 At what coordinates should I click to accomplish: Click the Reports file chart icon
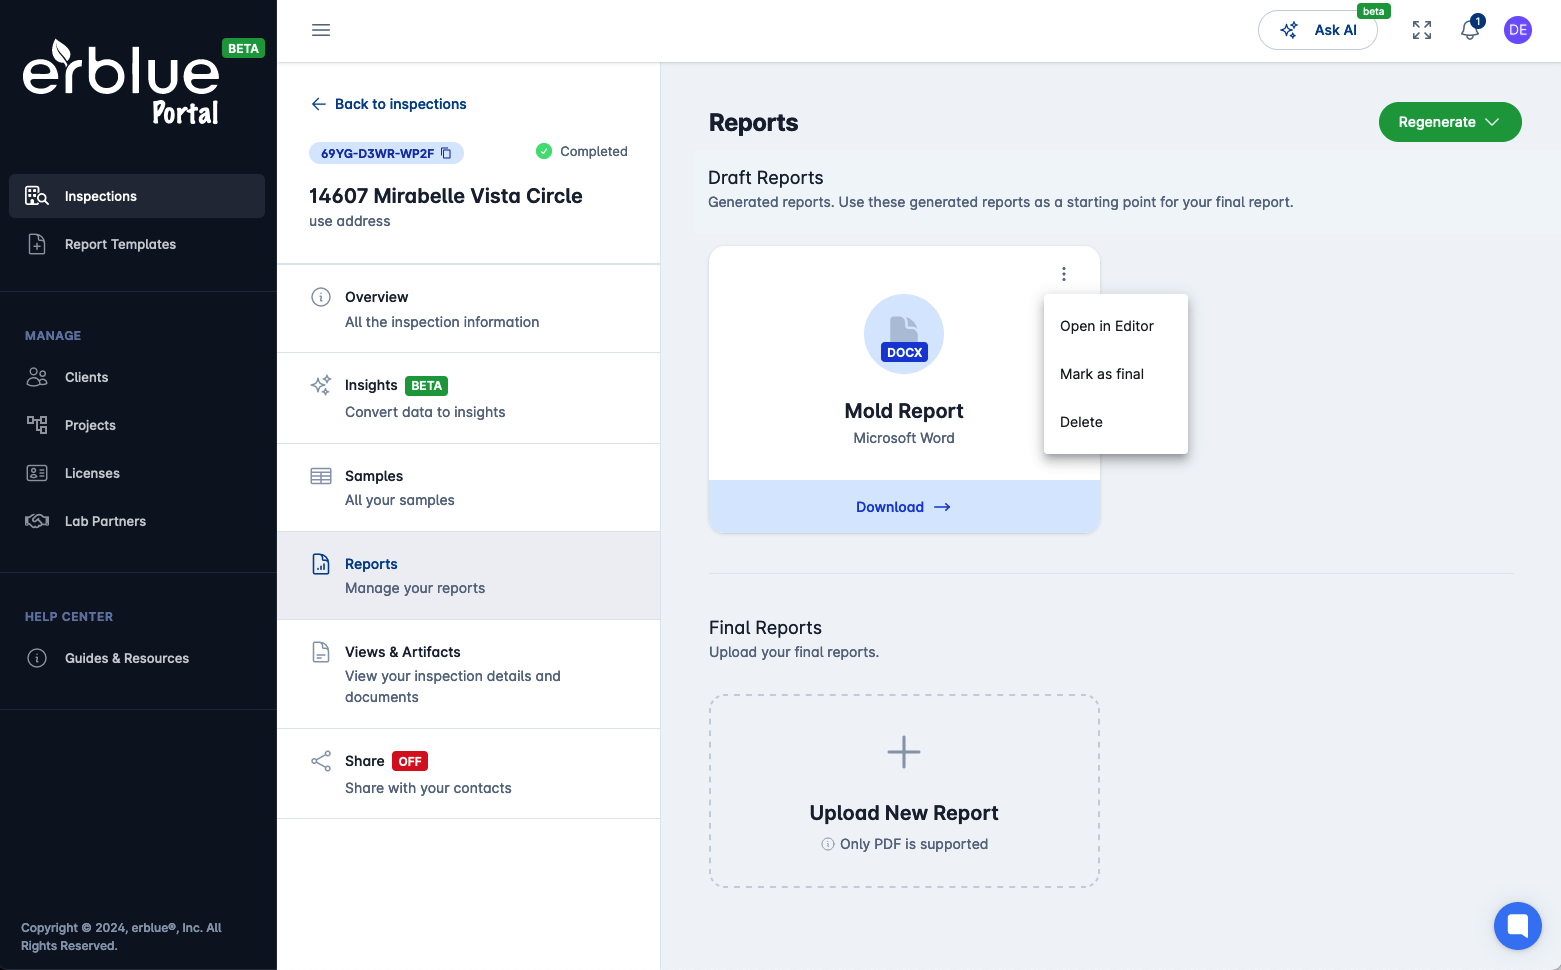click(321, 564)
